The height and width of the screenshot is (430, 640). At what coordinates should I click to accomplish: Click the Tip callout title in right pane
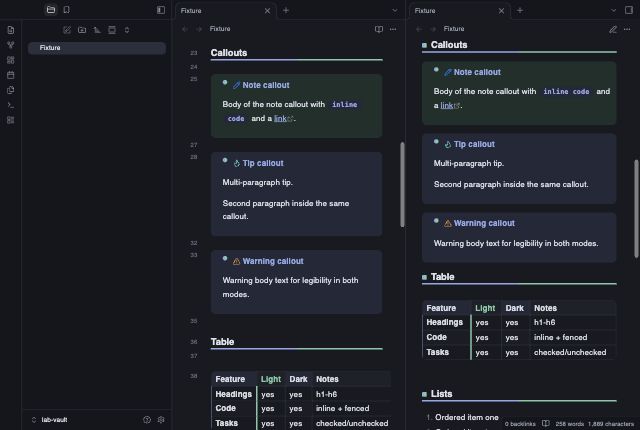click(474, 144)
